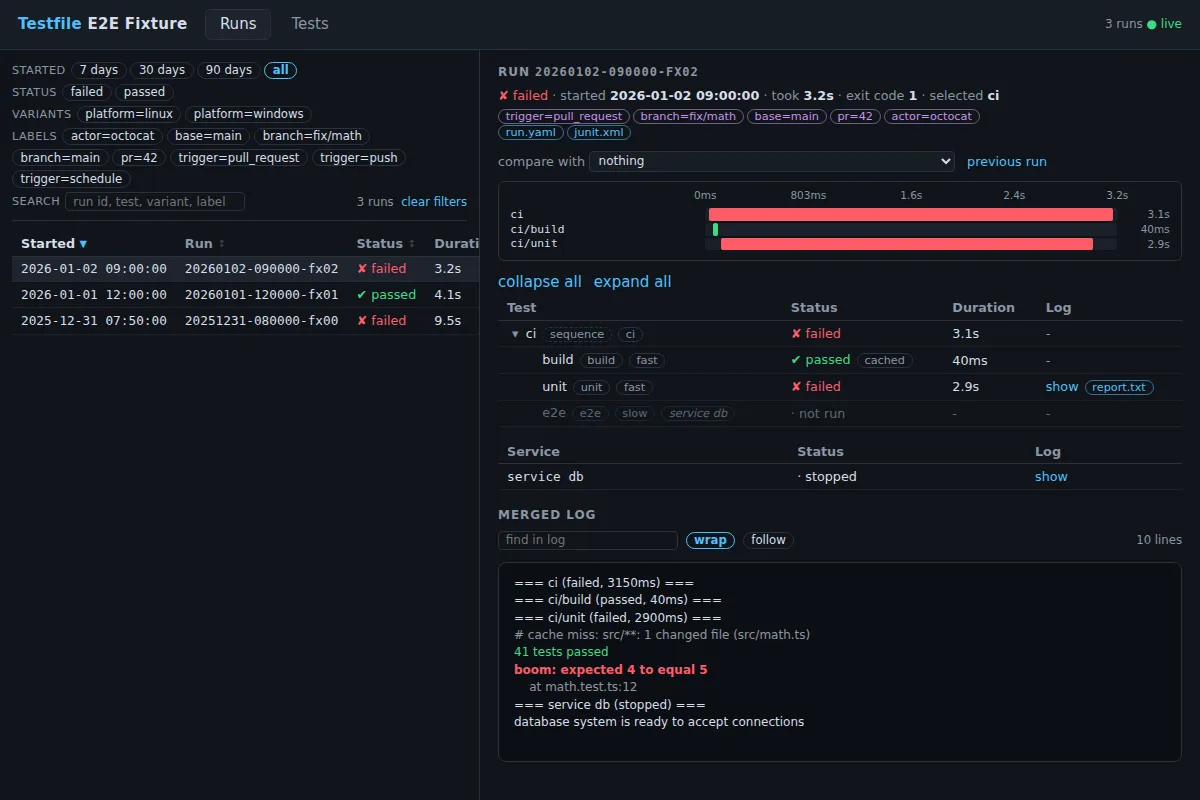This screenshot has height=800, width=1200.
Task: Filter started by 30 days
Action: (x=162, y=70)
